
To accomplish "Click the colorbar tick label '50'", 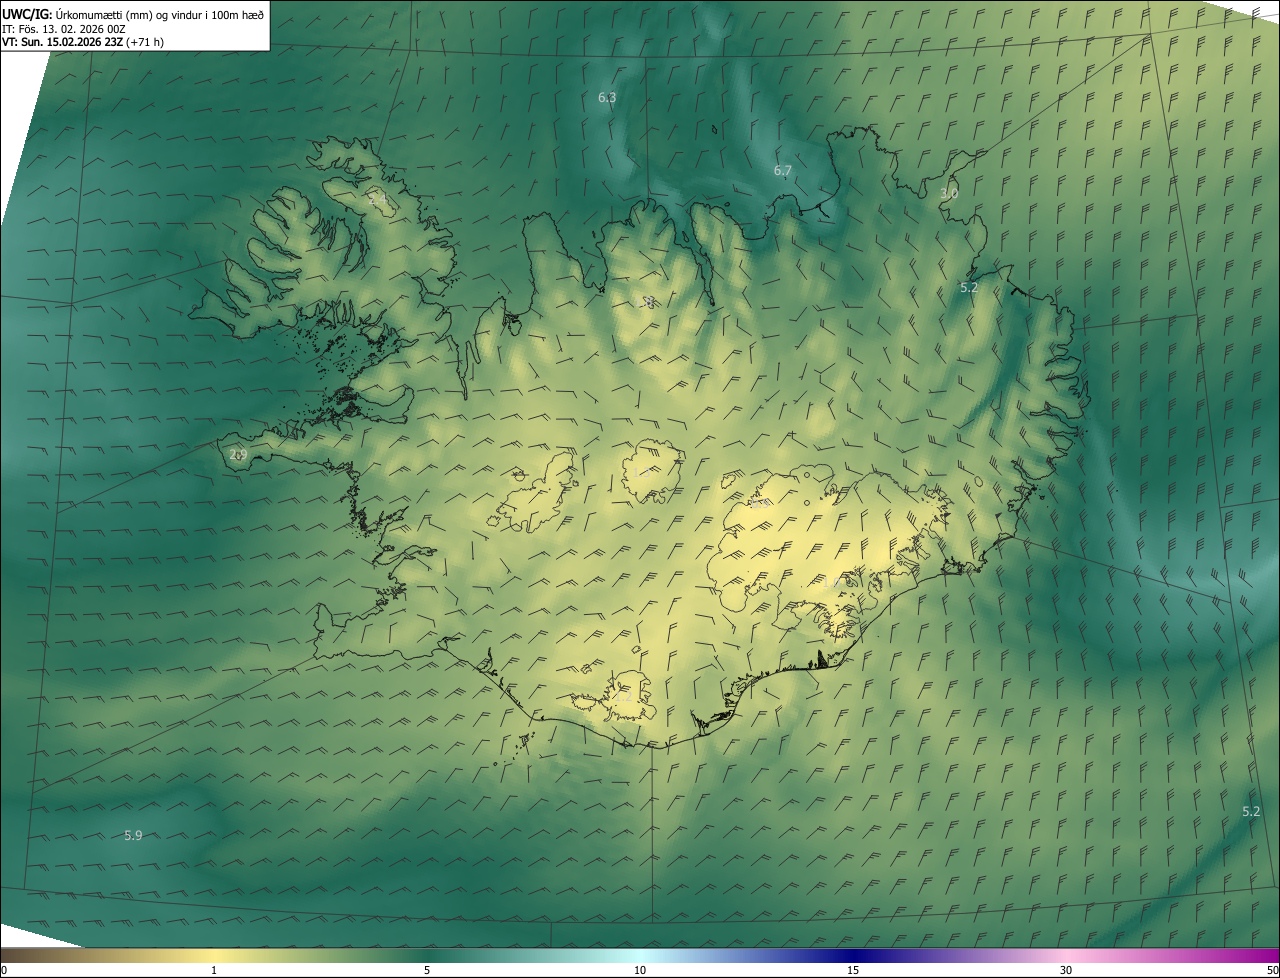I will [x=1273, y=970].
